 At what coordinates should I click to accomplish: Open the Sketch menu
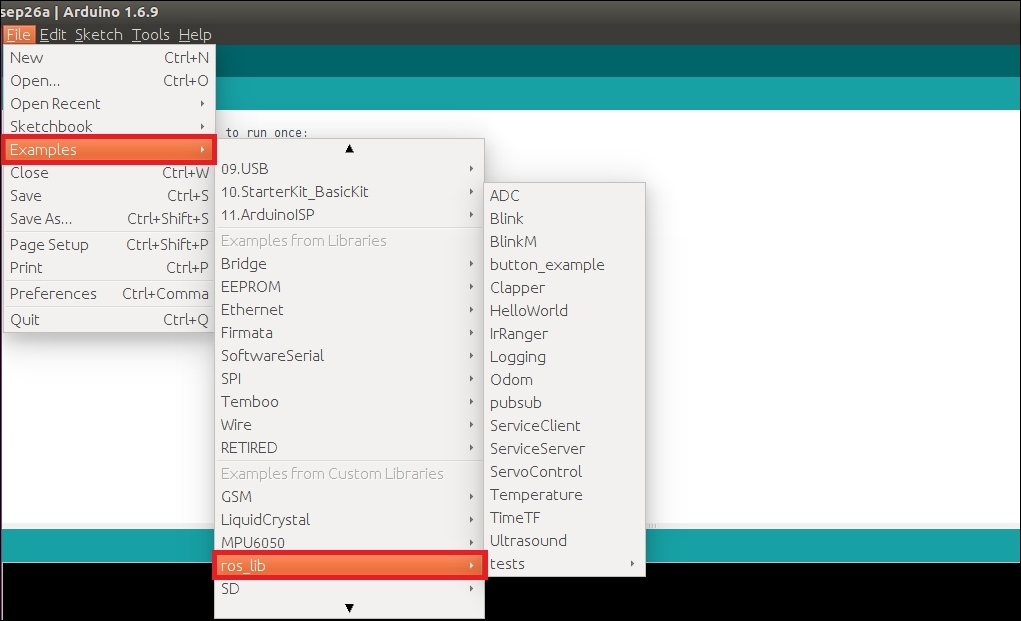tap(98, 34)
